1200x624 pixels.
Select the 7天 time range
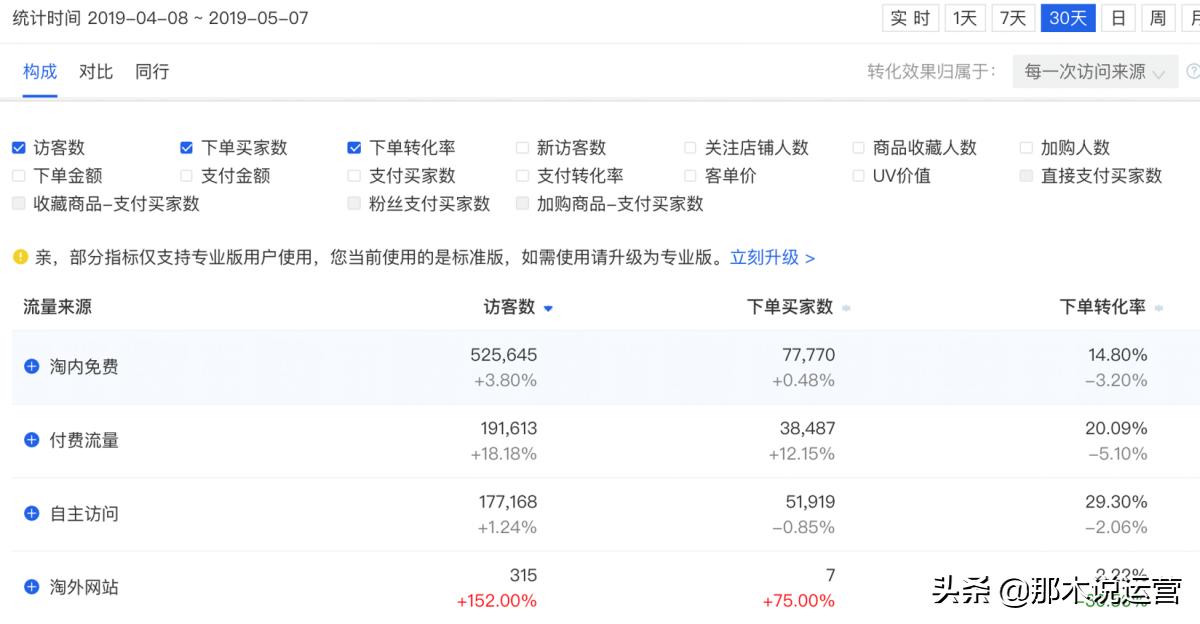pyautogui.click(x=1012, y=17)
